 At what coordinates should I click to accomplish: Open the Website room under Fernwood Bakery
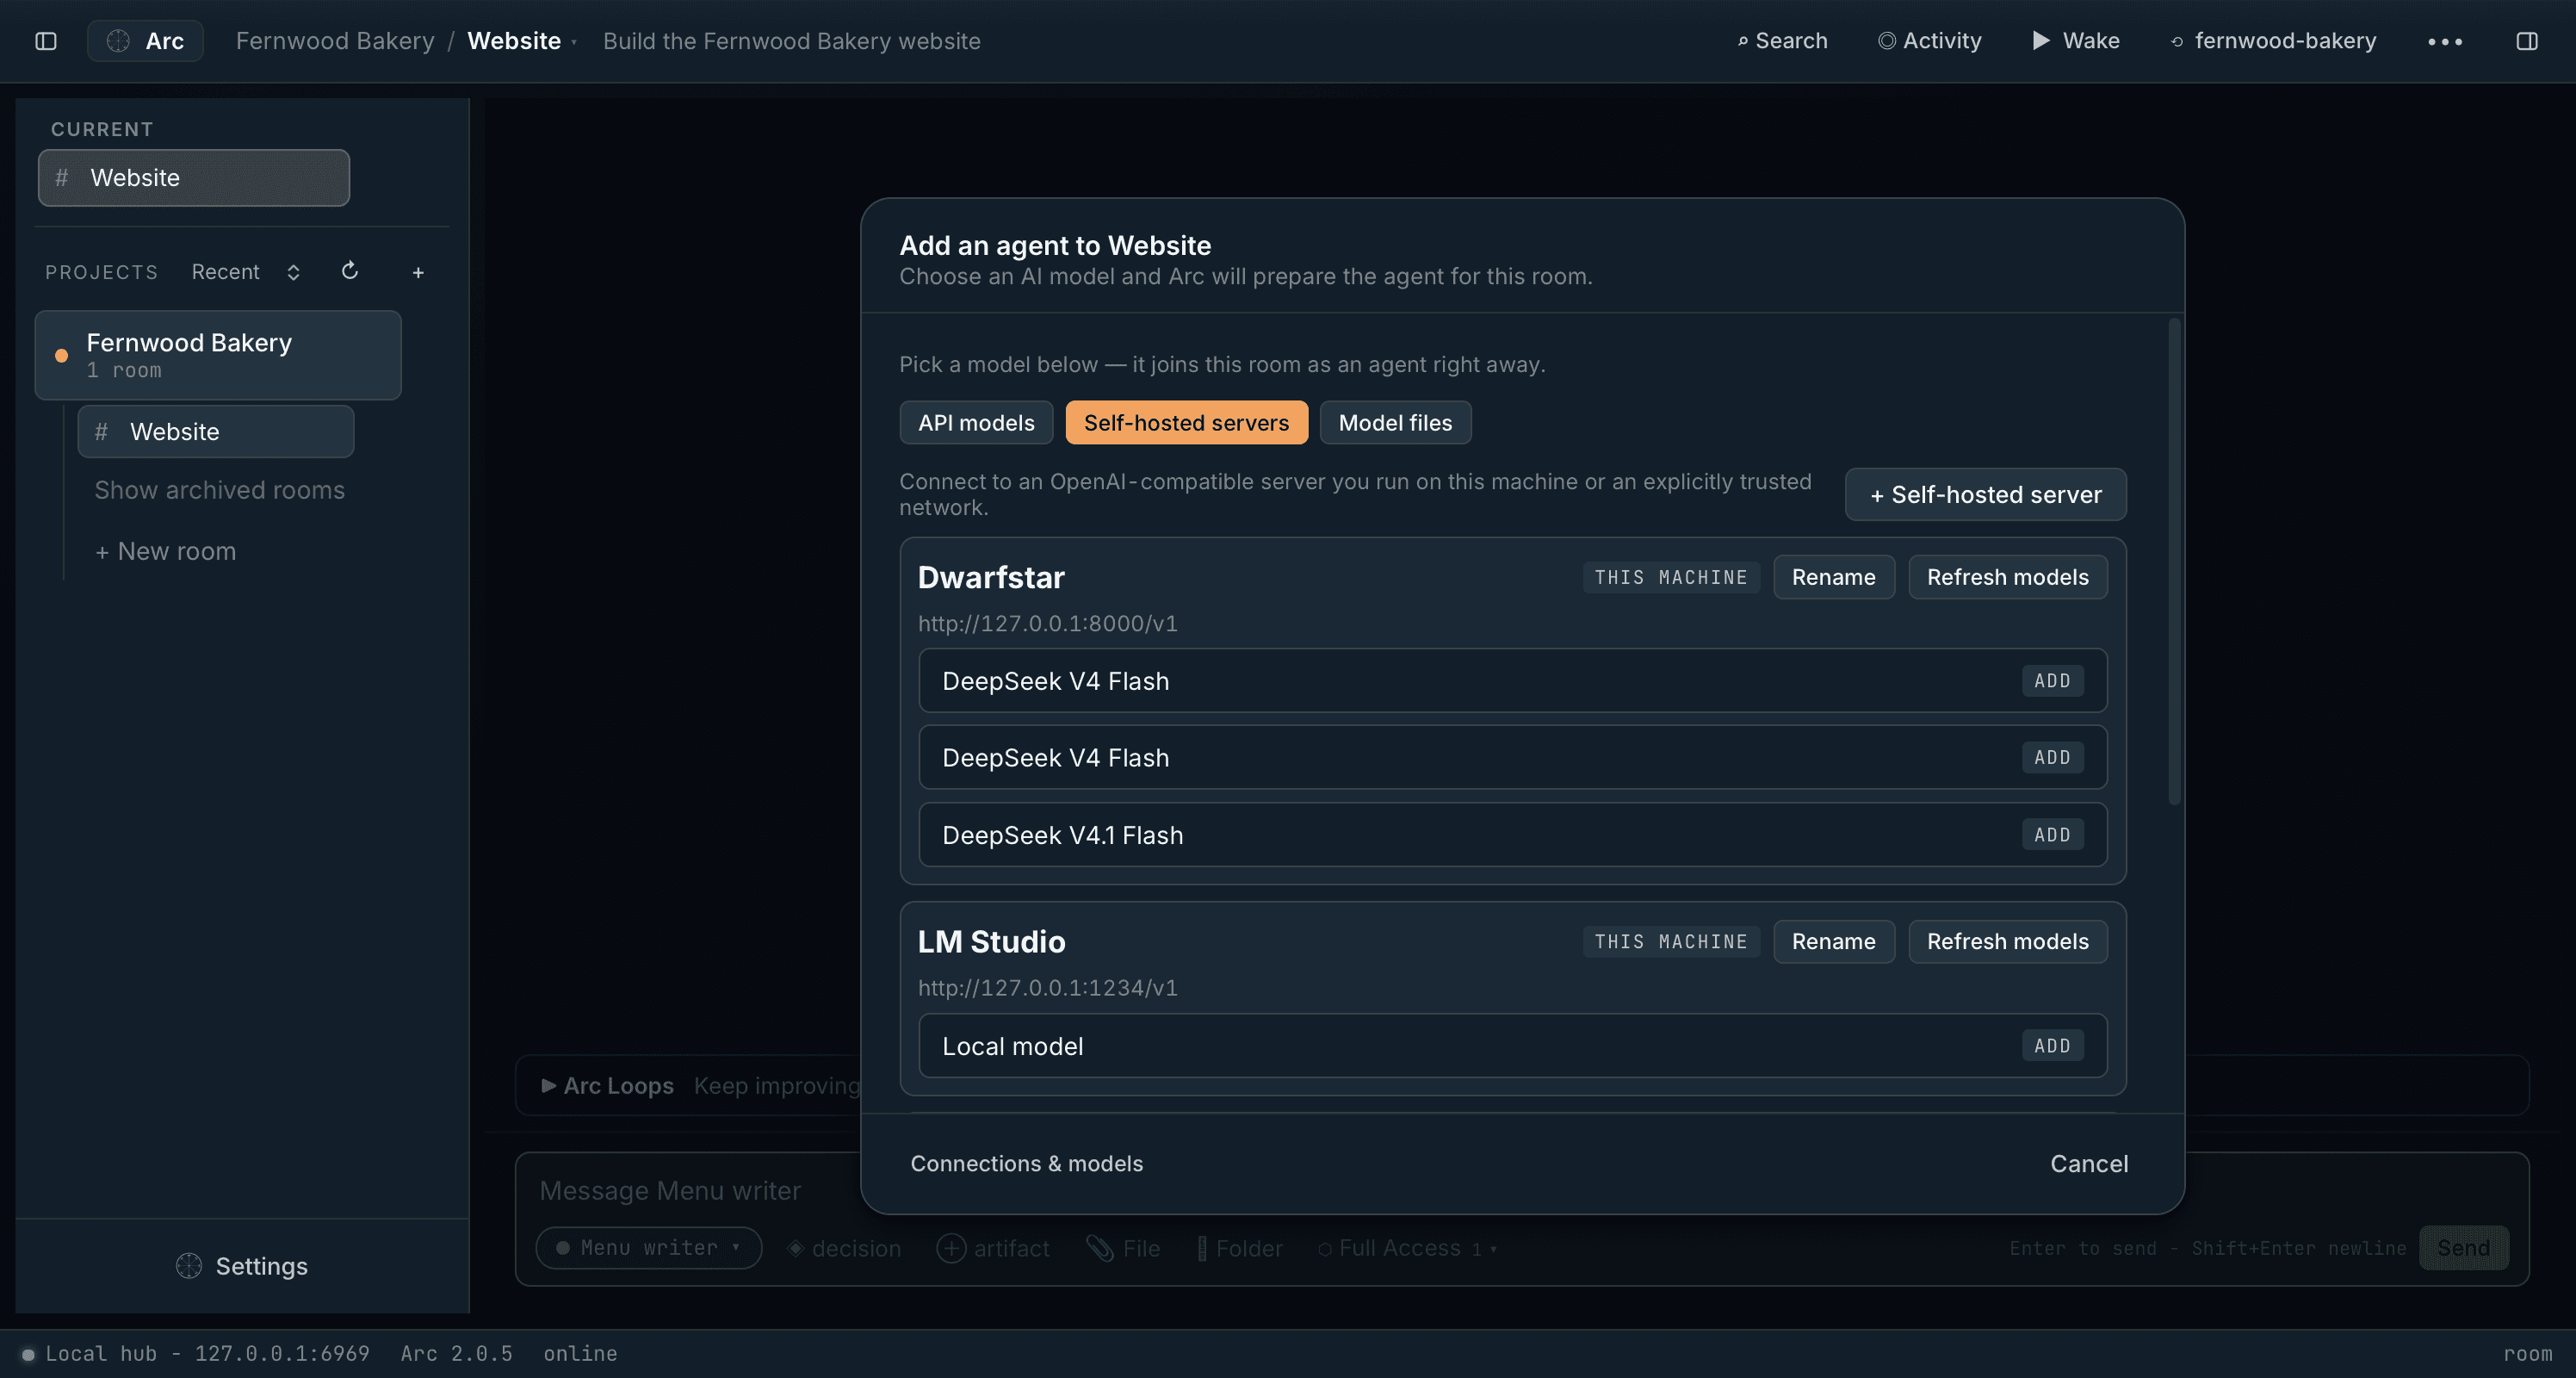pyautogui.click(x=216, y=432)
